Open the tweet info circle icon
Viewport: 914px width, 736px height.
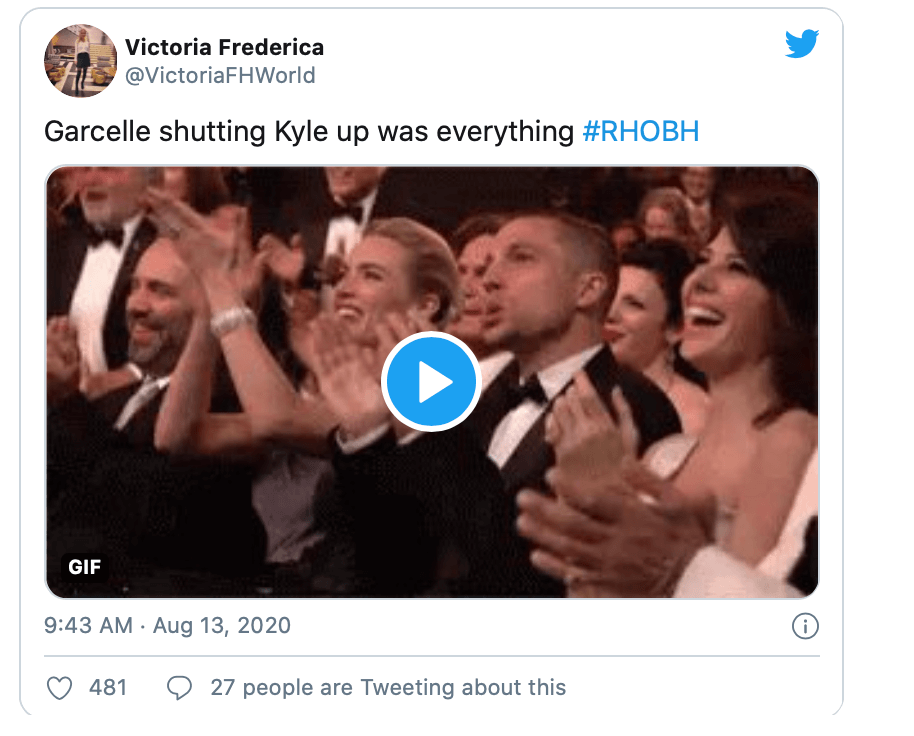[804, 627]
